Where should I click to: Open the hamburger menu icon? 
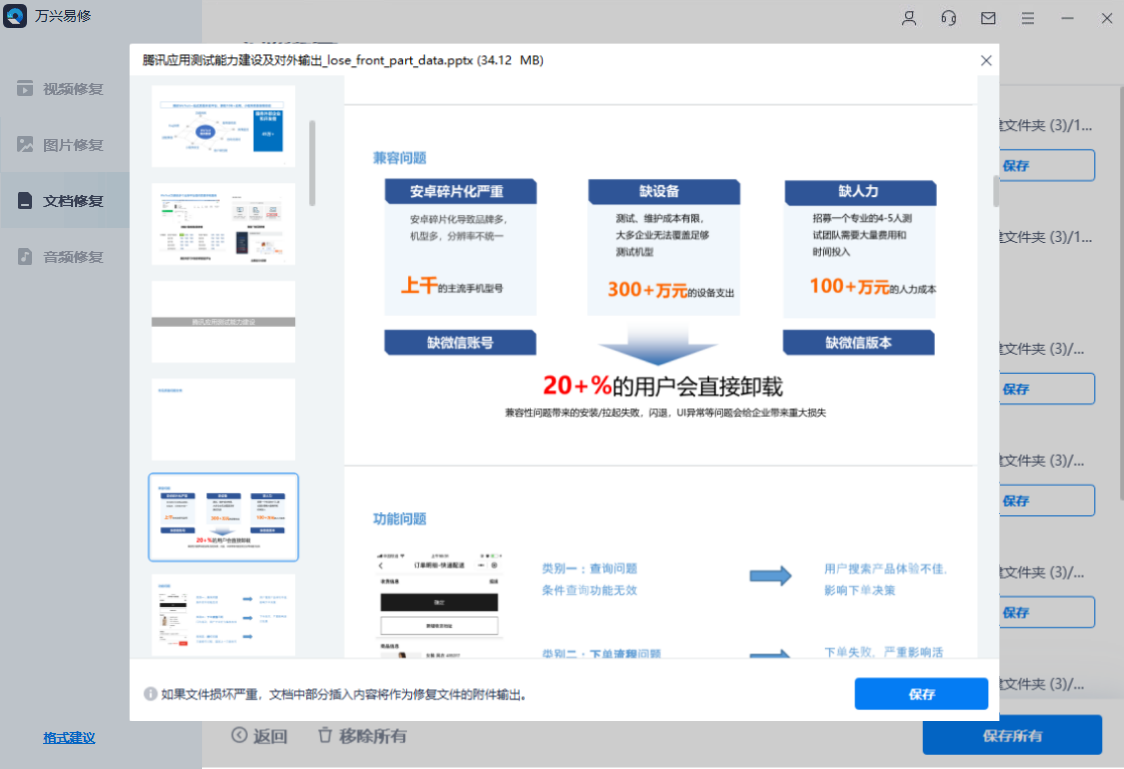(x=1028, y=18)
